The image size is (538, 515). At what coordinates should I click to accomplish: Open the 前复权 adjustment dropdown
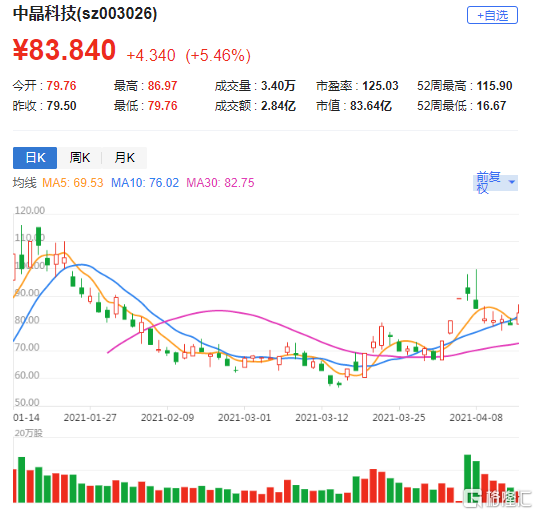tap(495, 183)
